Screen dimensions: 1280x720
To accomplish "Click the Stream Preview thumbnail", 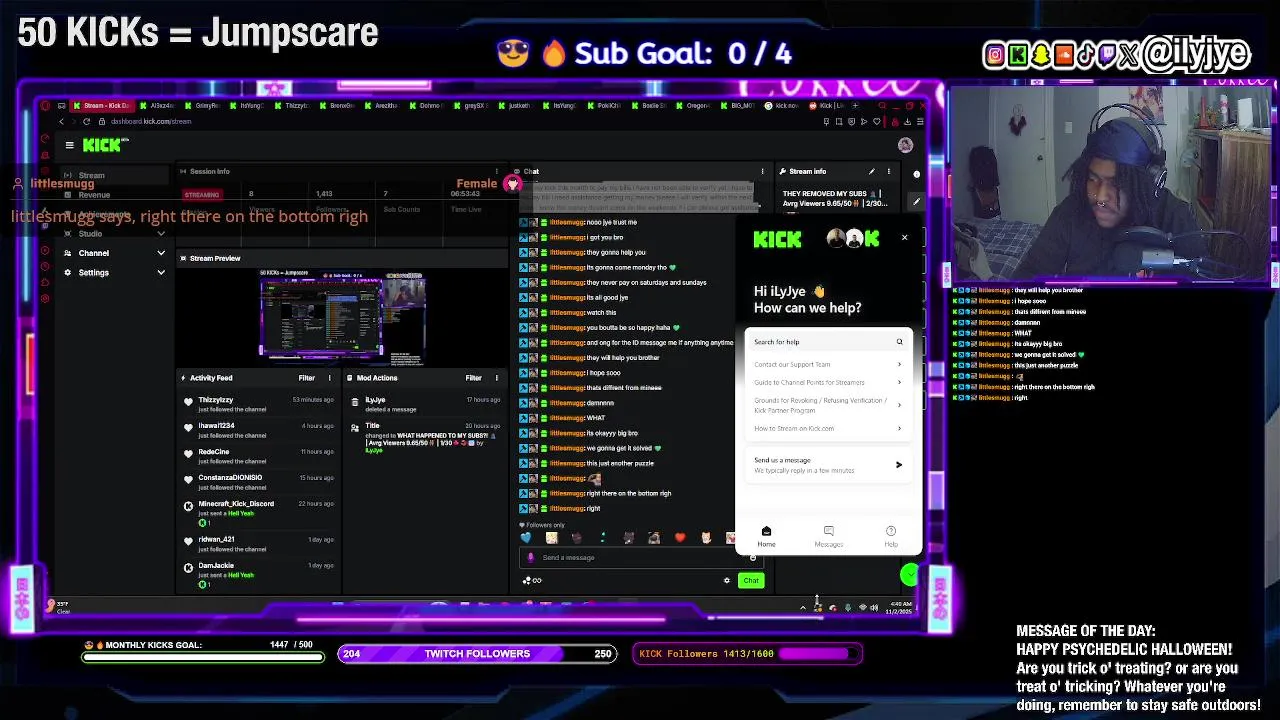I will (342, 317).
